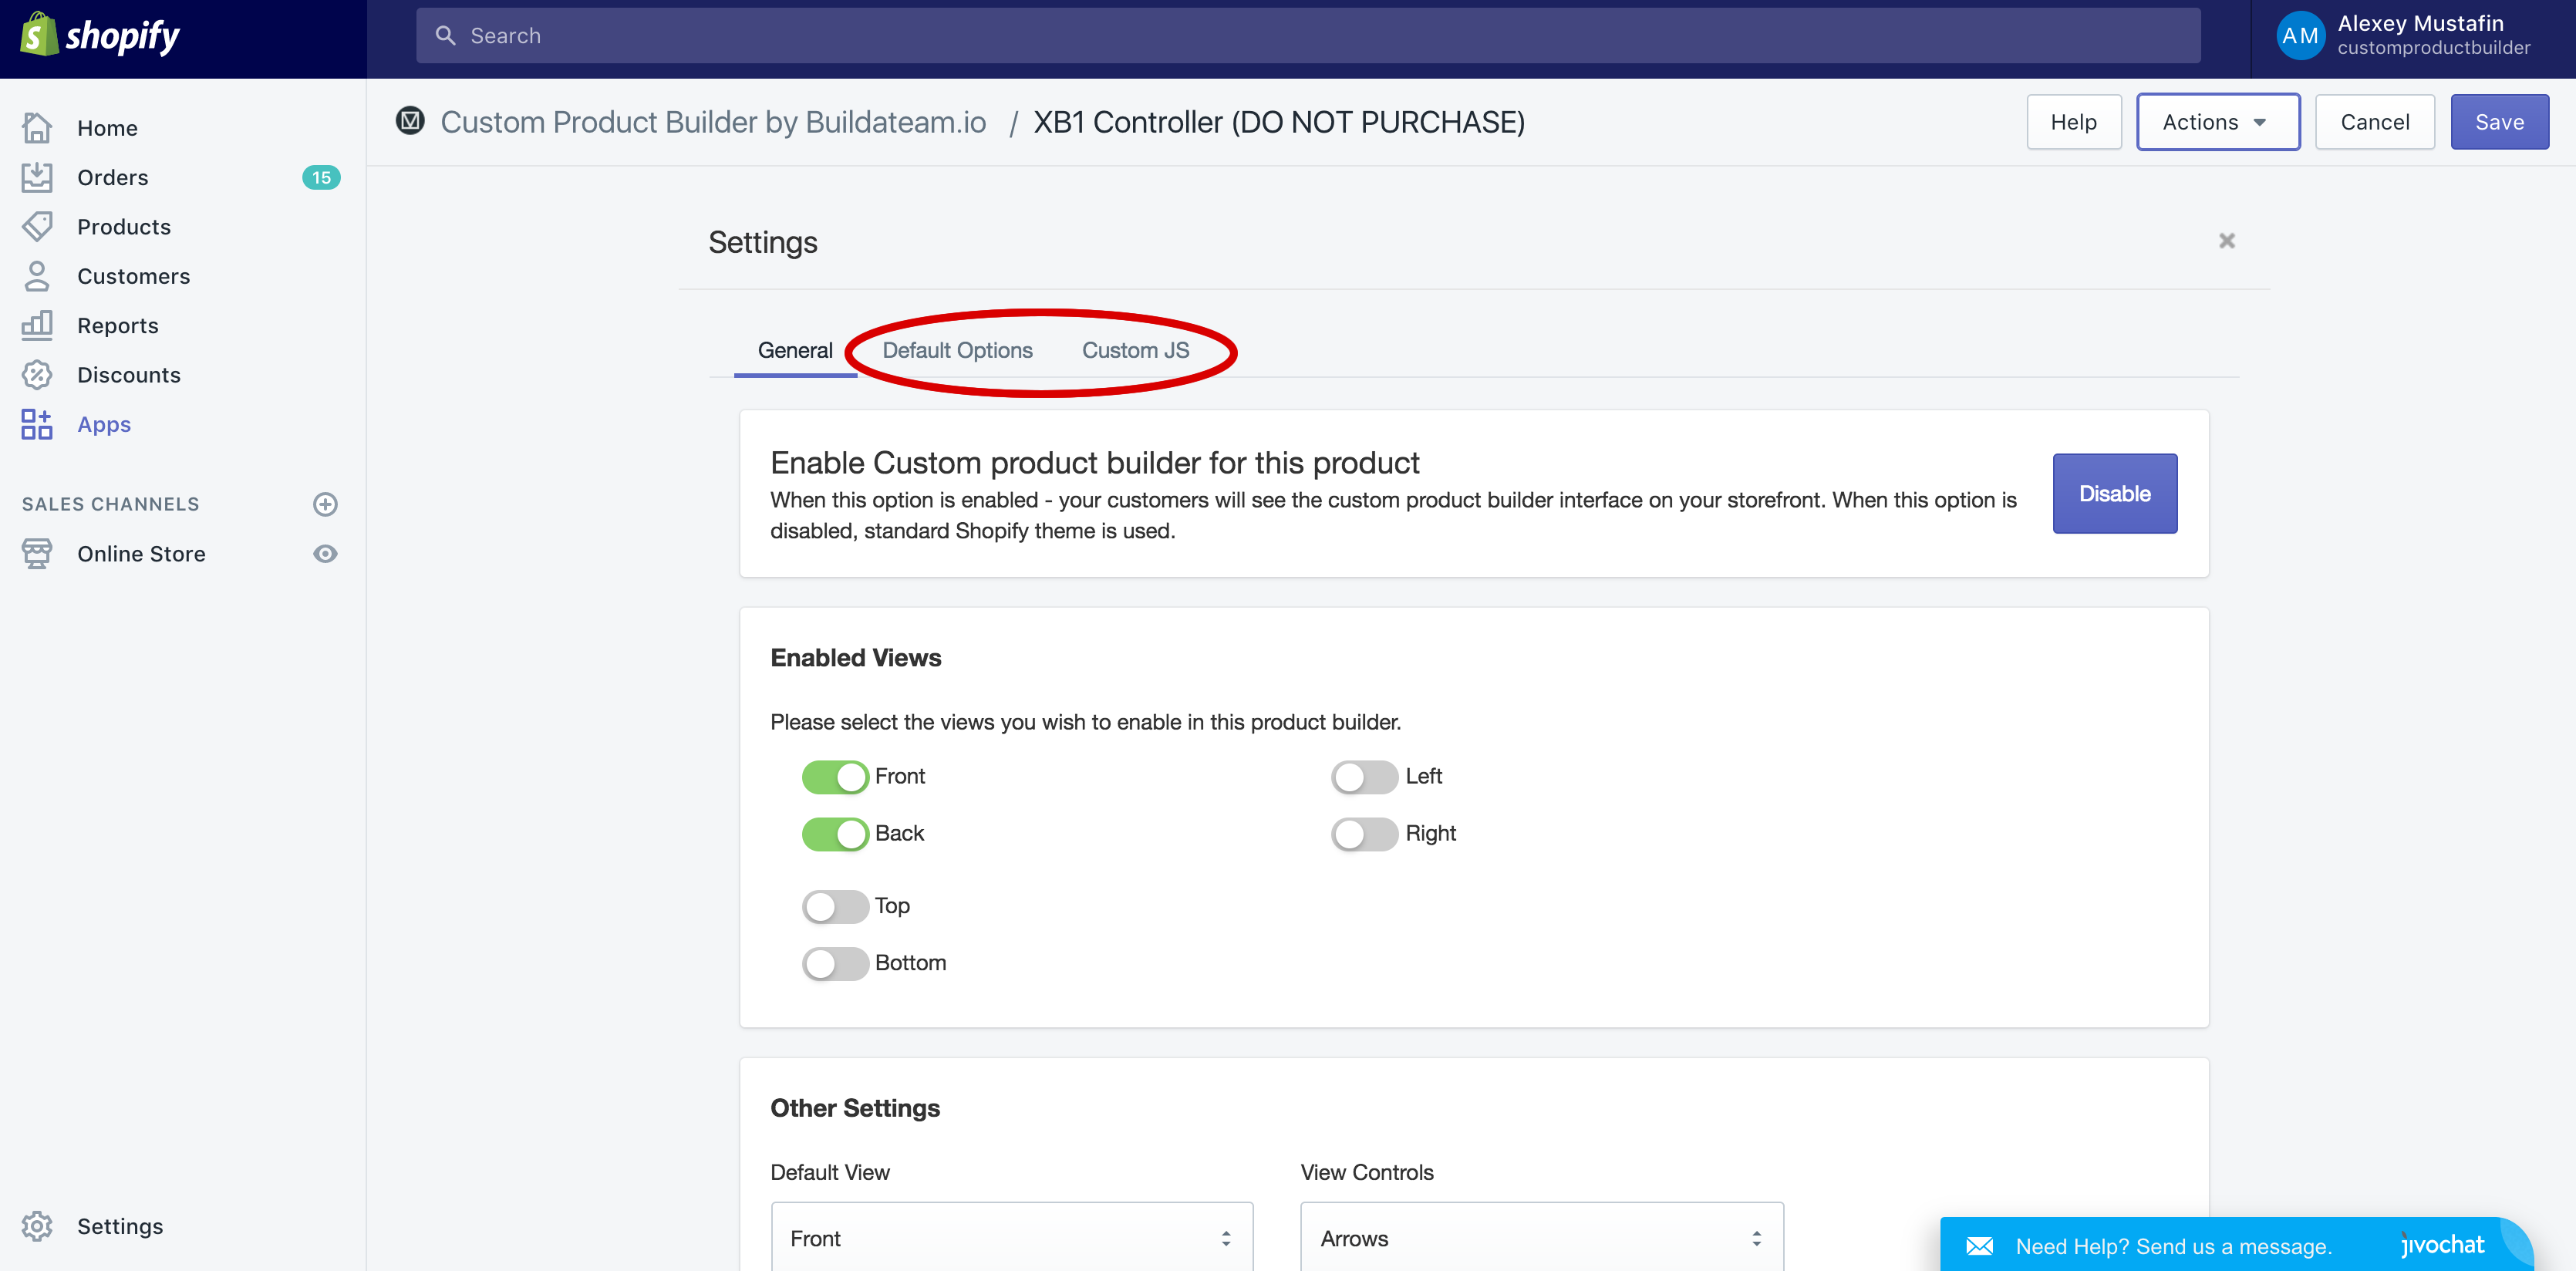
Task: Toggle the Front view switch
Action: [835, 777]
